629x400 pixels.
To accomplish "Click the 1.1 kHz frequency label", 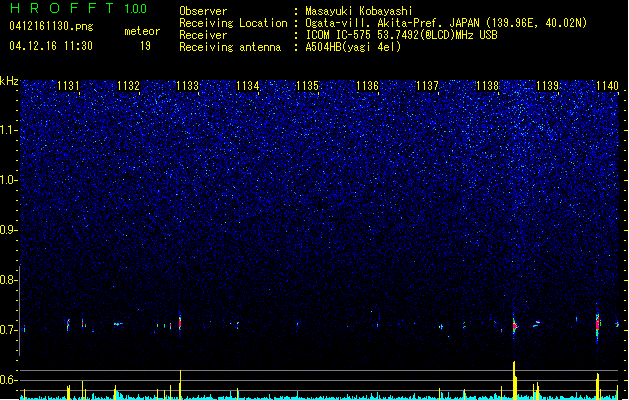I will pyautogui.click(x=9, y=130).
